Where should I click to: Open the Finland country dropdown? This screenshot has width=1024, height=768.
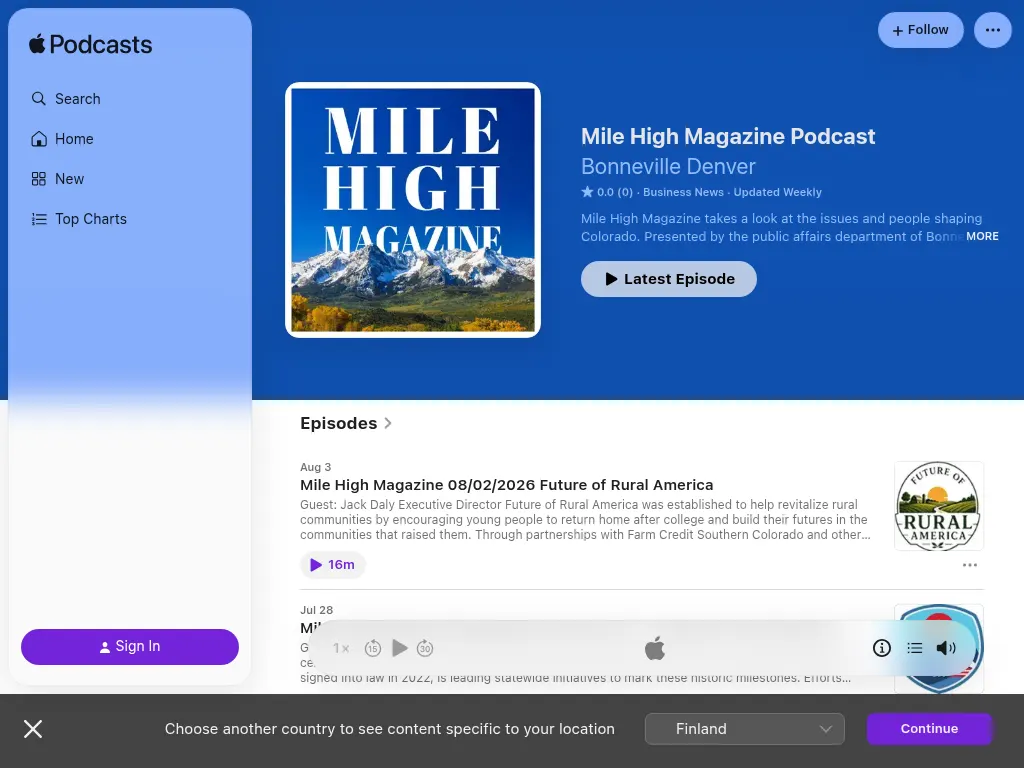744,729
